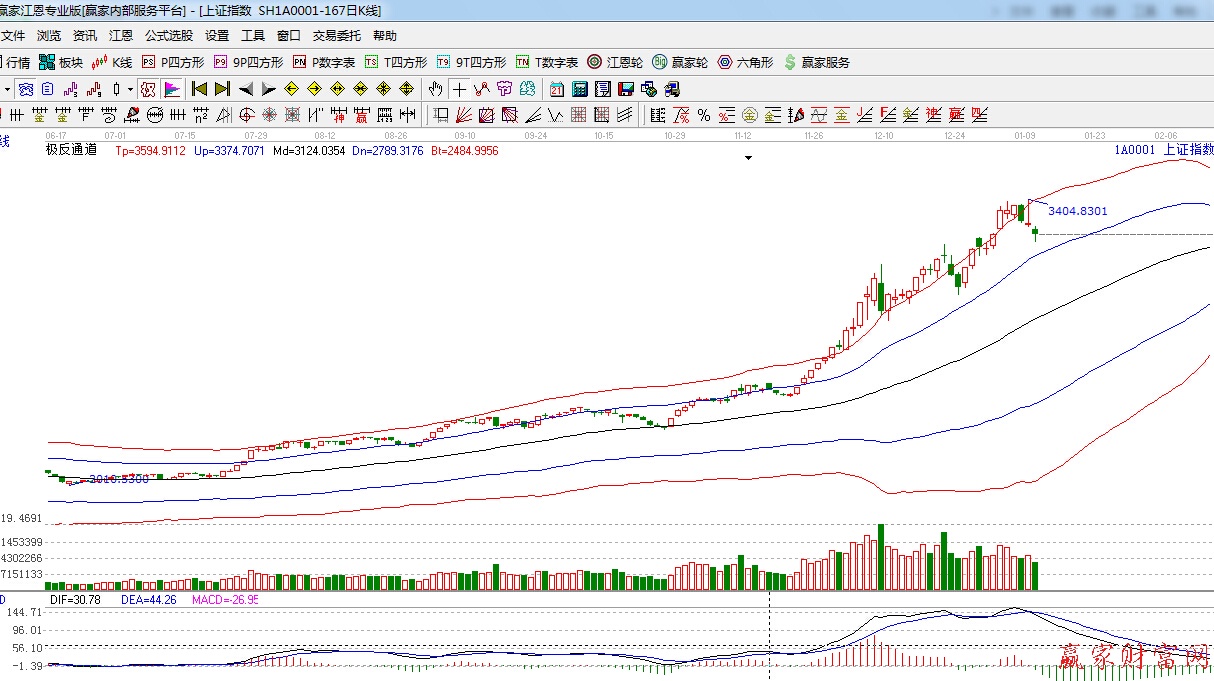Open the 交易委托 menu
Image resolution: width=1214 pixels, height=681 pixels.
click(x=336, y=36)
